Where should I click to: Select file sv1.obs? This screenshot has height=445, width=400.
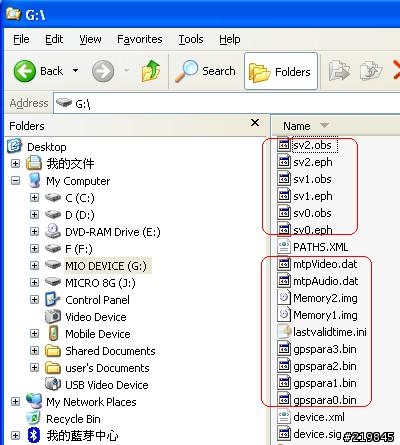(x=312, y=179)
